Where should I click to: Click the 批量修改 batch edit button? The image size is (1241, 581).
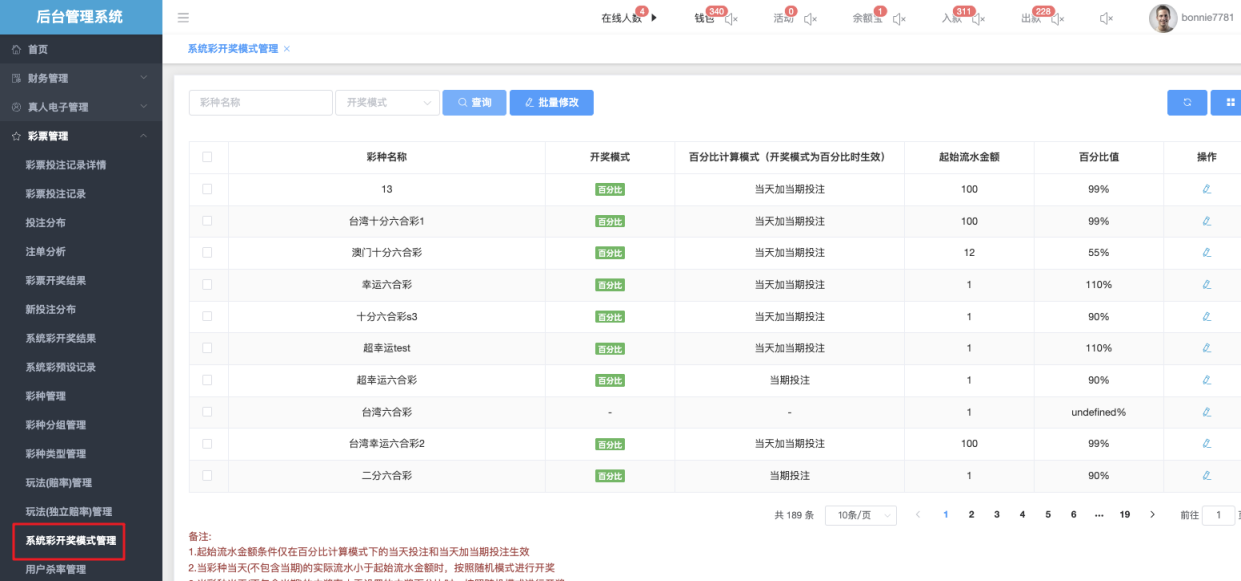click(551, 102)
